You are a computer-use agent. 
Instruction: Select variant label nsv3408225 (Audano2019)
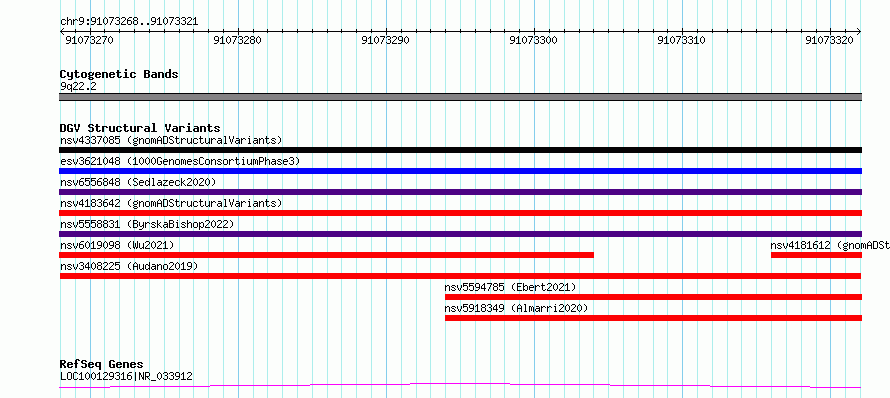(129, 266)
